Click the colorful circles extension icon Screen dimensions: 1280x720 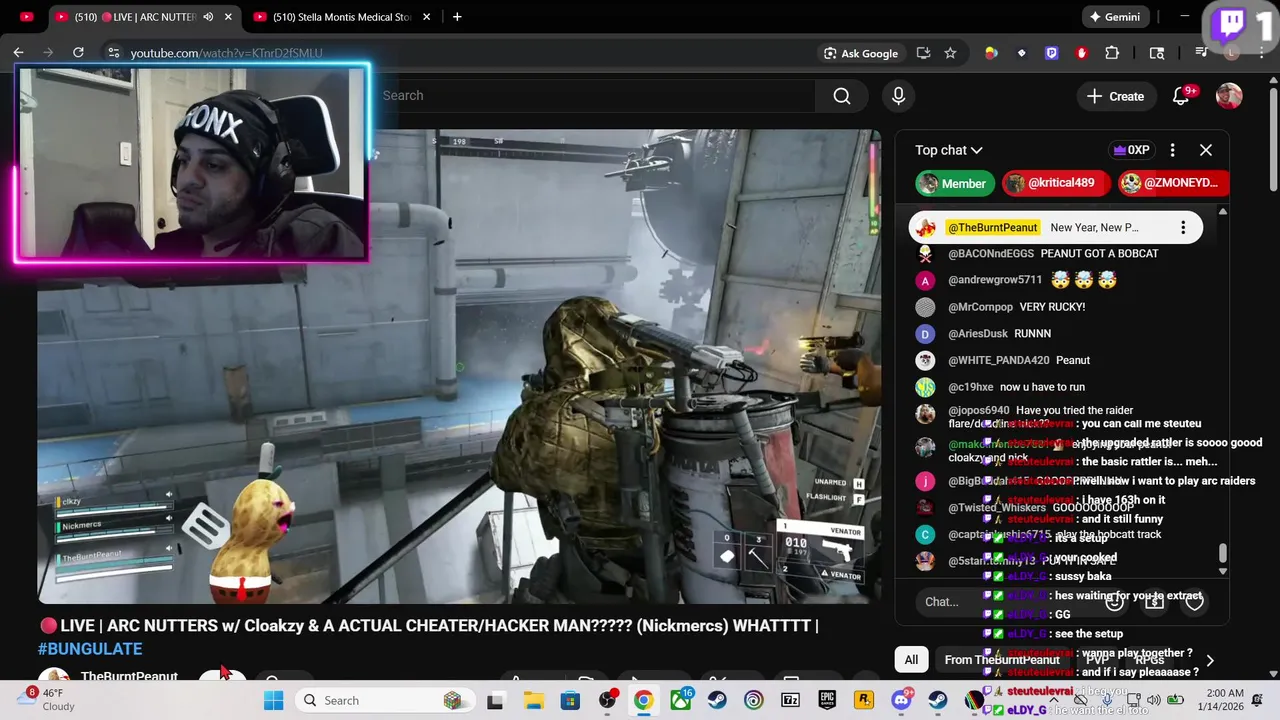[x=991, y=53]
